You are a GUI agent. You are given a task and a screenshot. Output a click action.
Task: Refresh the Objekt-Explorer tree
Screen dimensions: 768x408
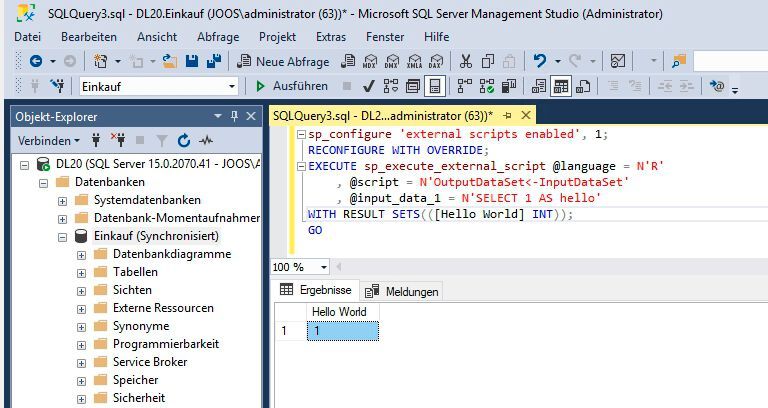click(x=184, y=141)
